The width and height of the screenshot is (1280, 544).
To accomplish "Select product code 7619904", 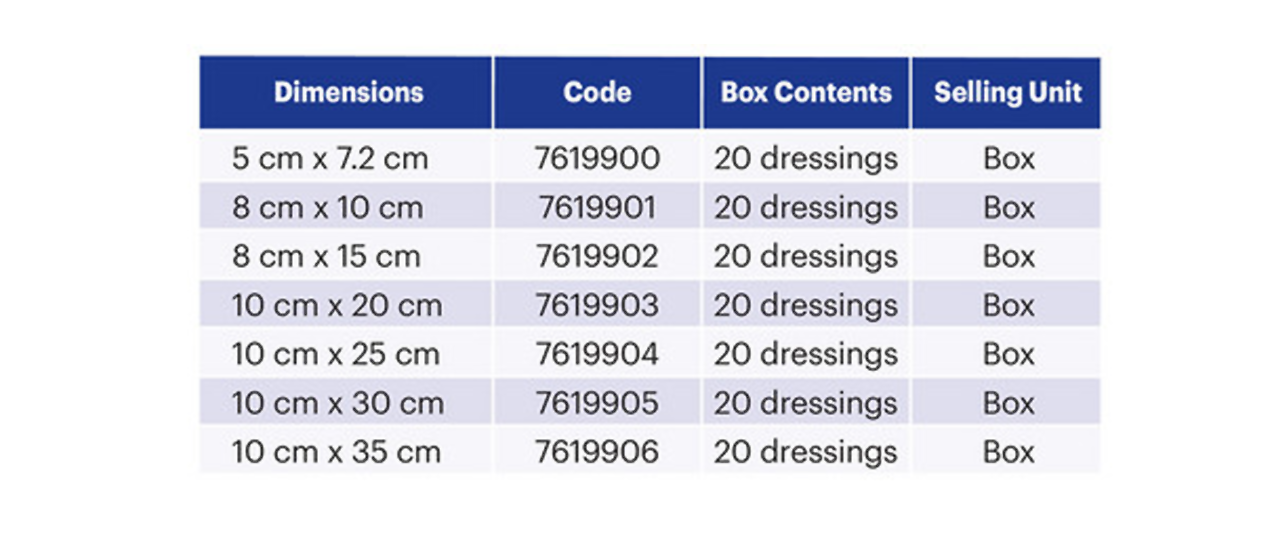I will (597, 355).
